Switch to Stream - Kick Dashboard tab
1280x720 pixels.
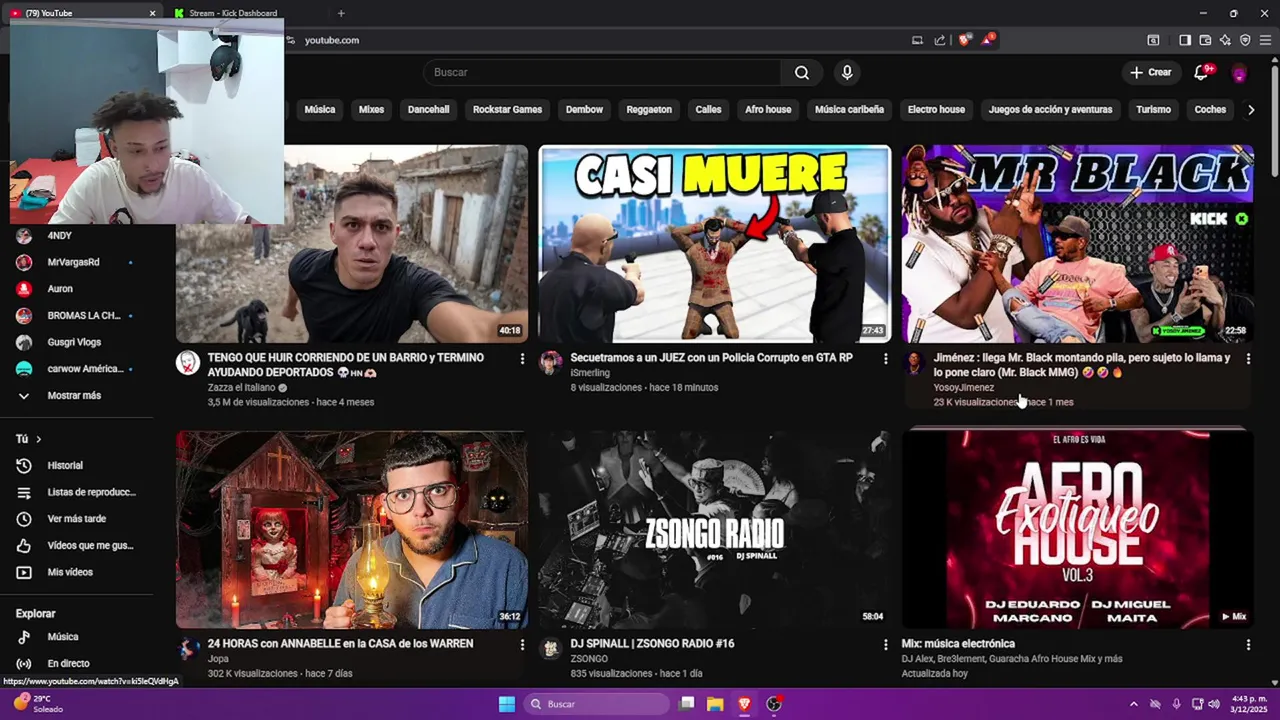(233, 13)
